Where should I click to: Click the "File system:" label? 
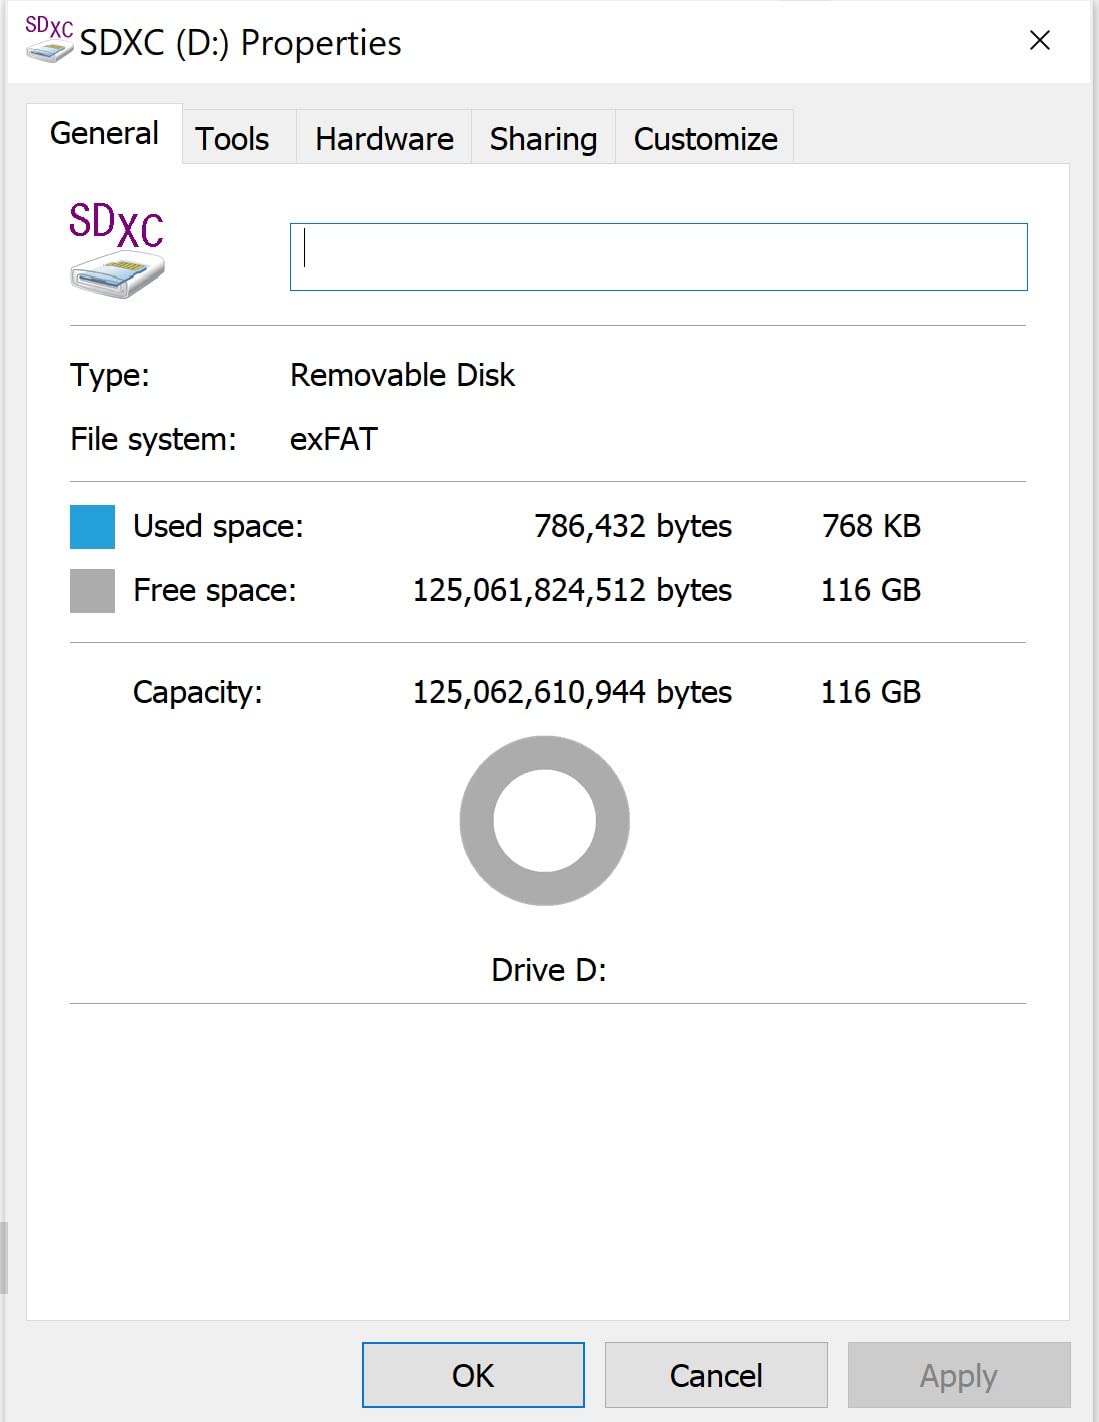coord(153,439)
